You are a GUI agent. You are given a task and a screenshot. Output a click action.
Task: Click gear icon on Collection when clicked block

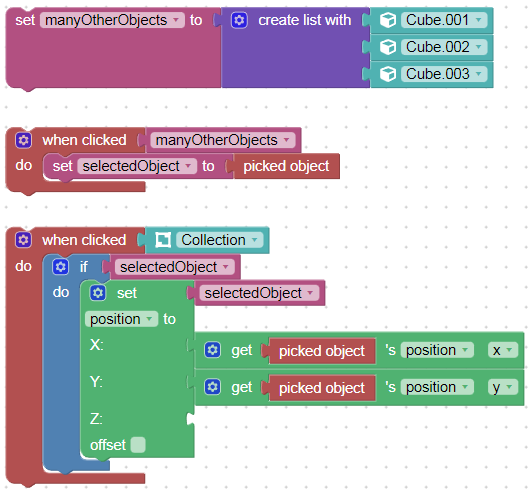click(x=23, y=240)
